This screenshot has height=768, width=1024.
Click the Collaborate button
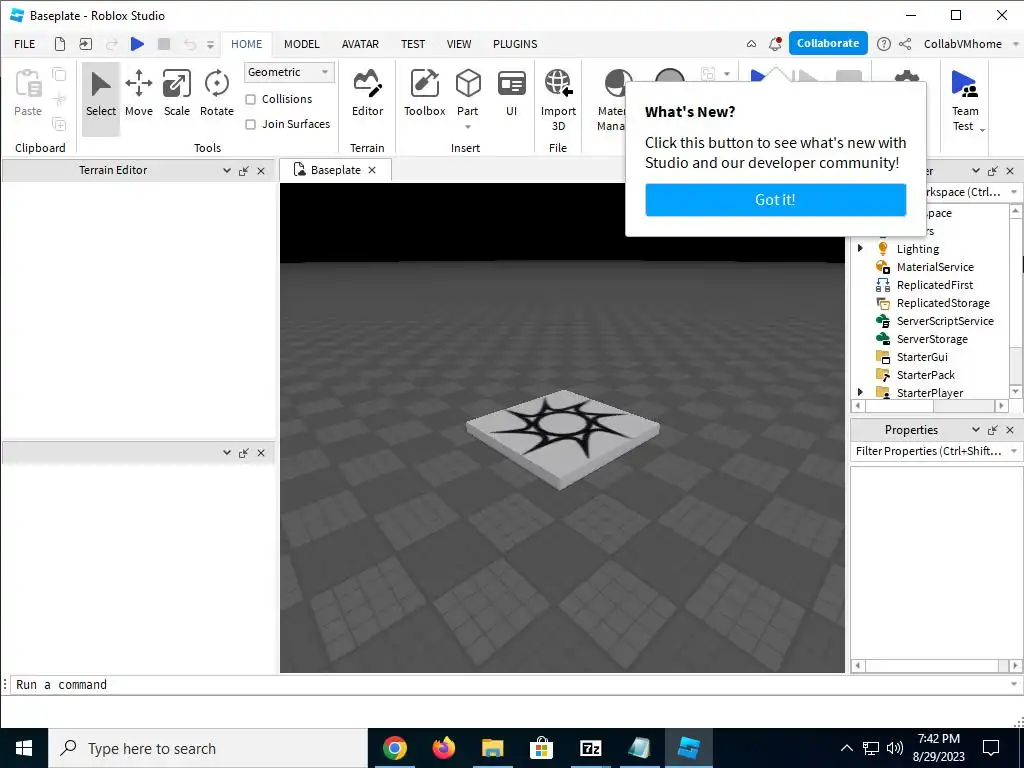[828, 43]
